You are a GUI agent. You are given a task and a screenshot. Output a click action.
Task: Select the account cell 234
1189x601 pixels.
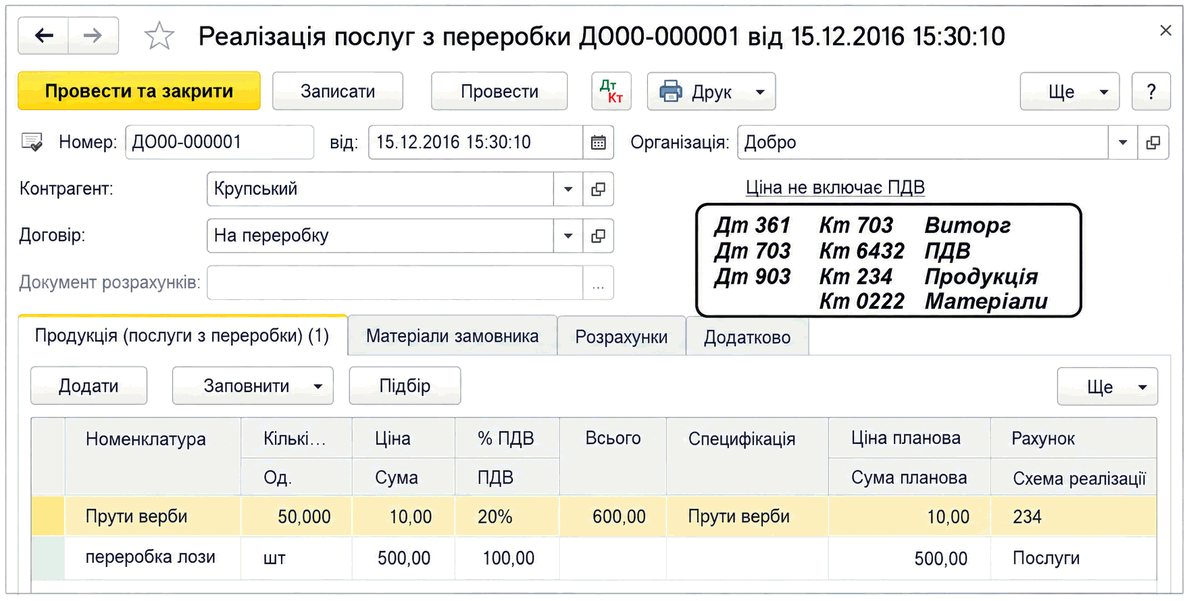pos(1074,517)
